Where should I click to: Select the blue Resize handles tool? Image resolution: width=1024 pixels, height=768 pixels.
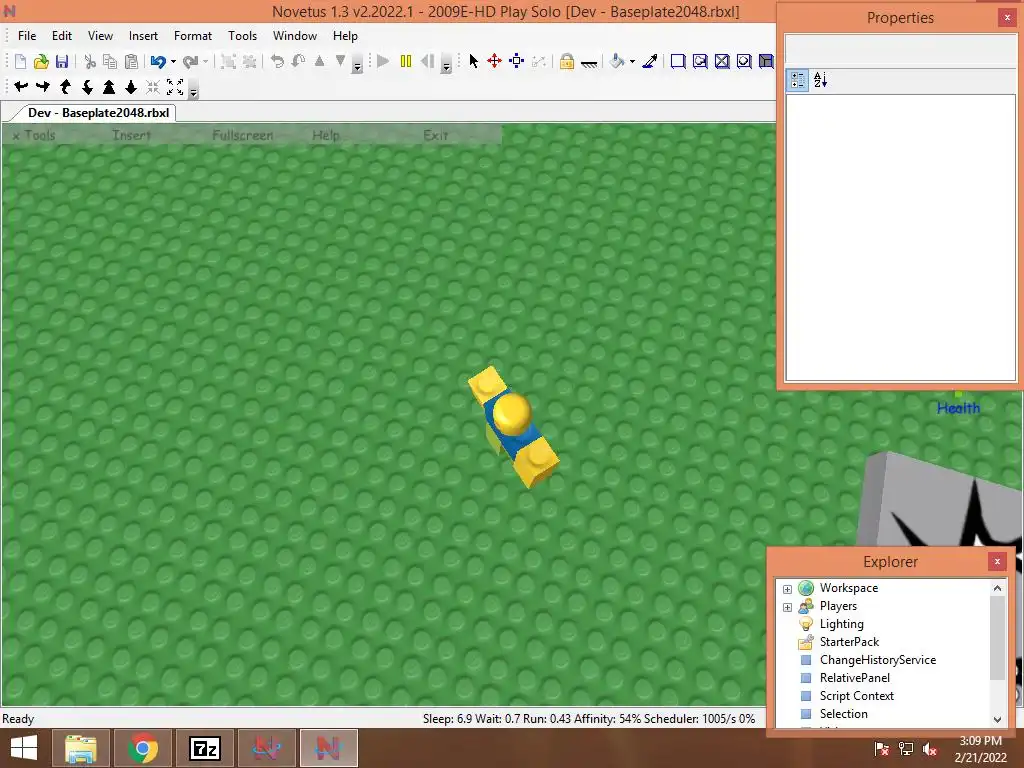pyautogui.click(x=517, y=61)
